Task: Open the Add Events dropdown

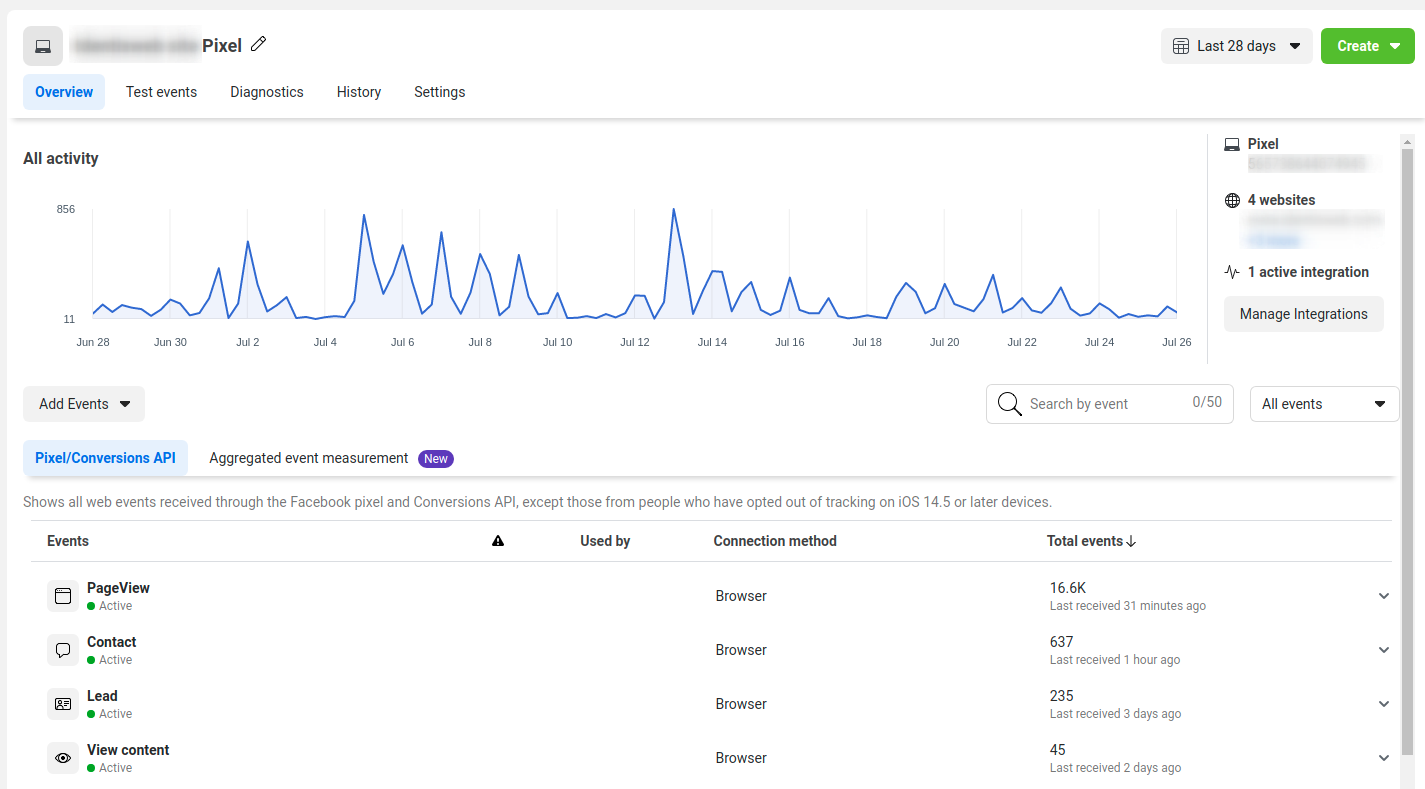Action: click(x=84, y=404)
